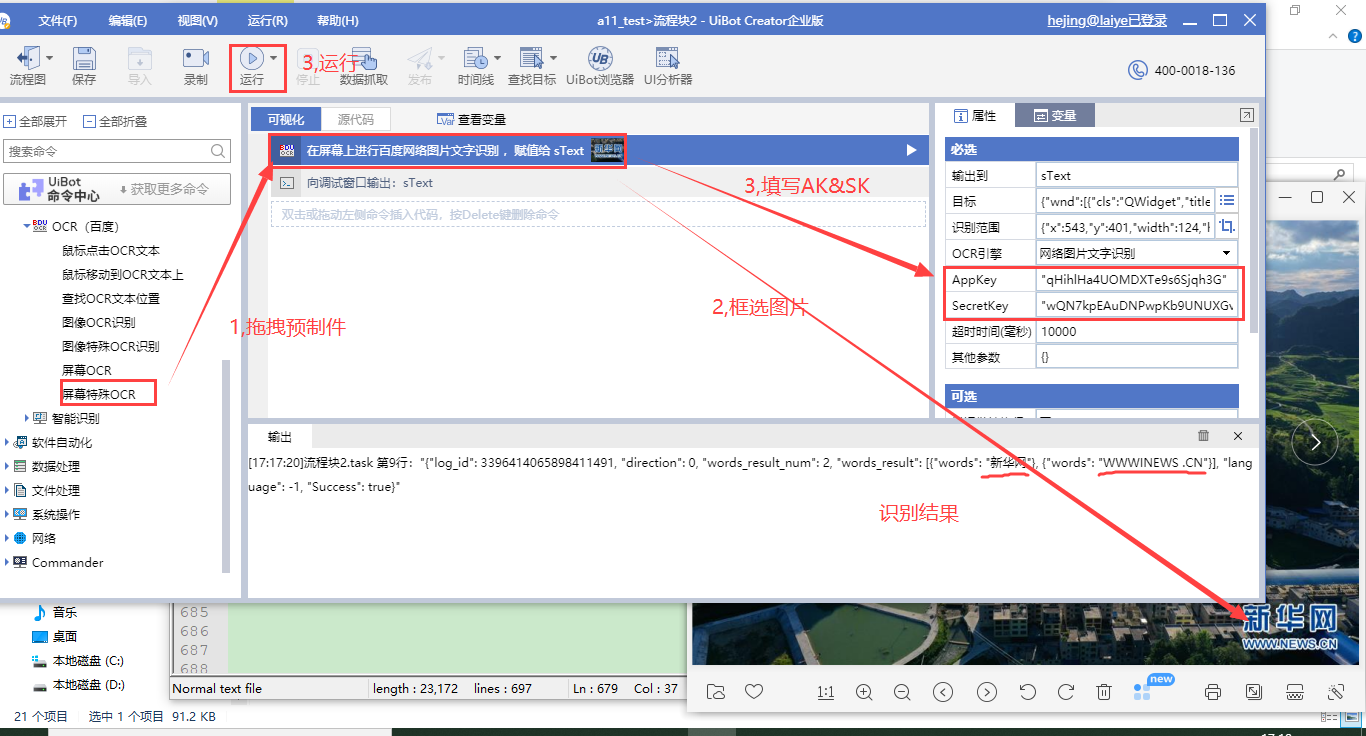Click the 流程图 flowchart icon

click(x=28, y=60)
